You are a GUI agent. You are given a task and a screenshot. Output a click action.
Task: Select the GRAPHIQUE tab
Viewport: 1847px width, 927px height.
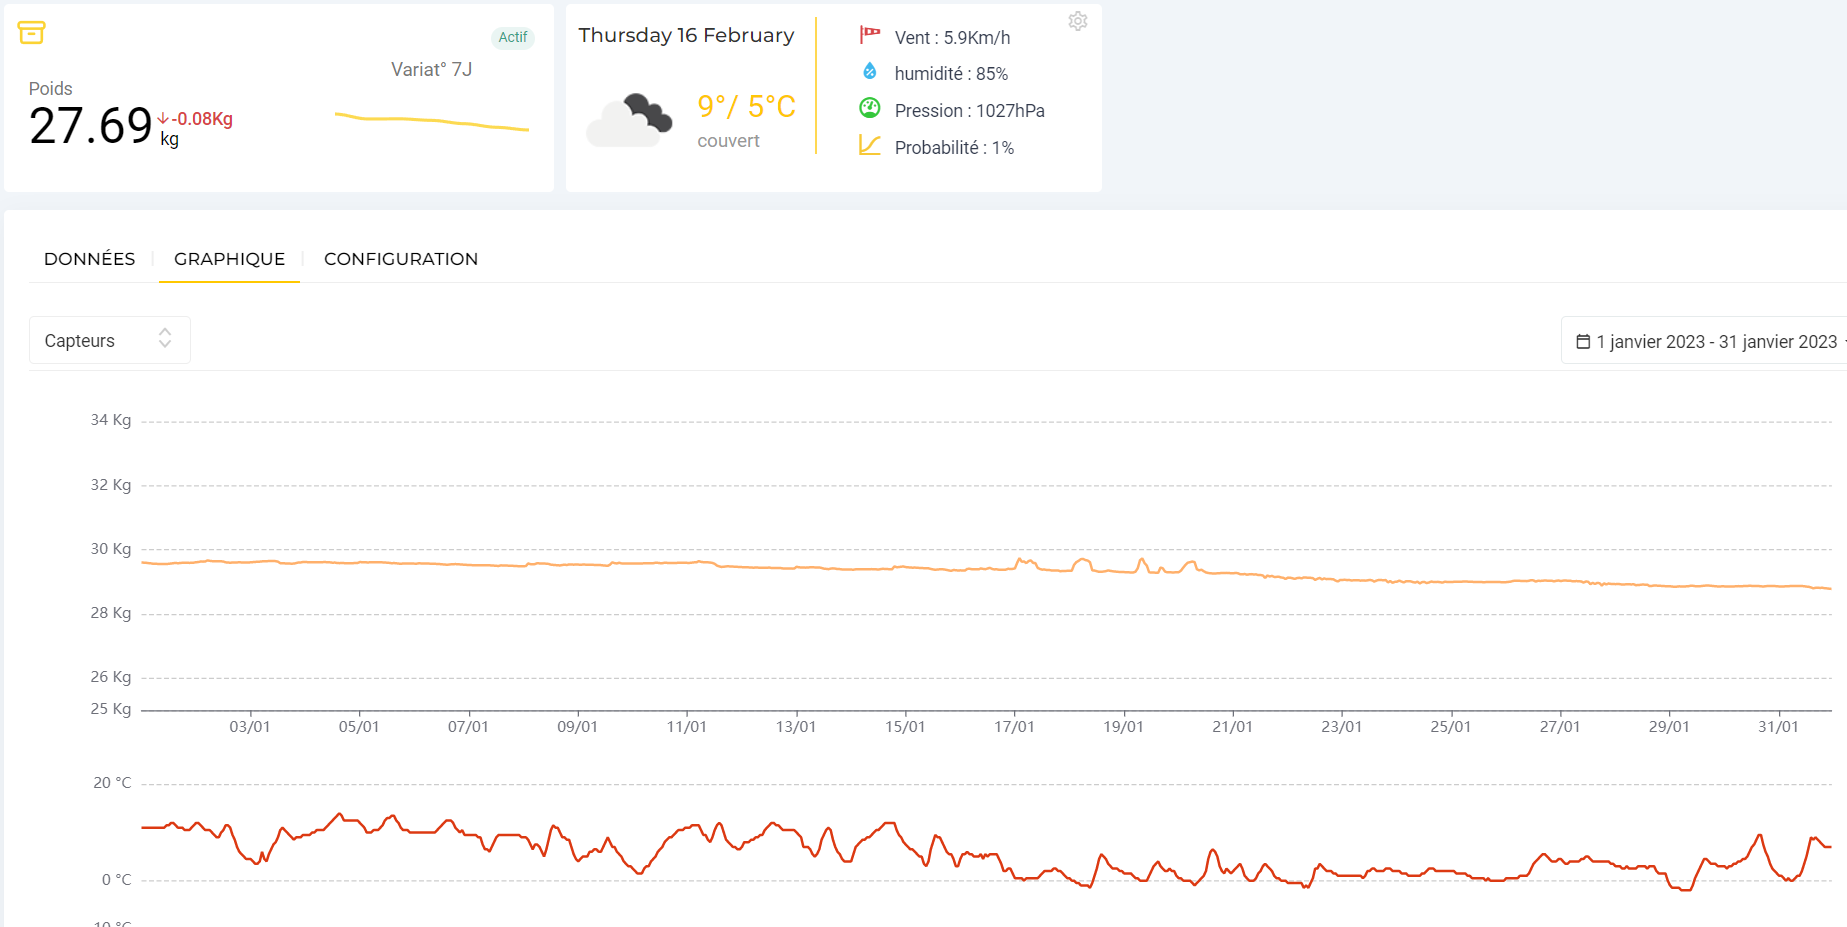tap(229, 259)
